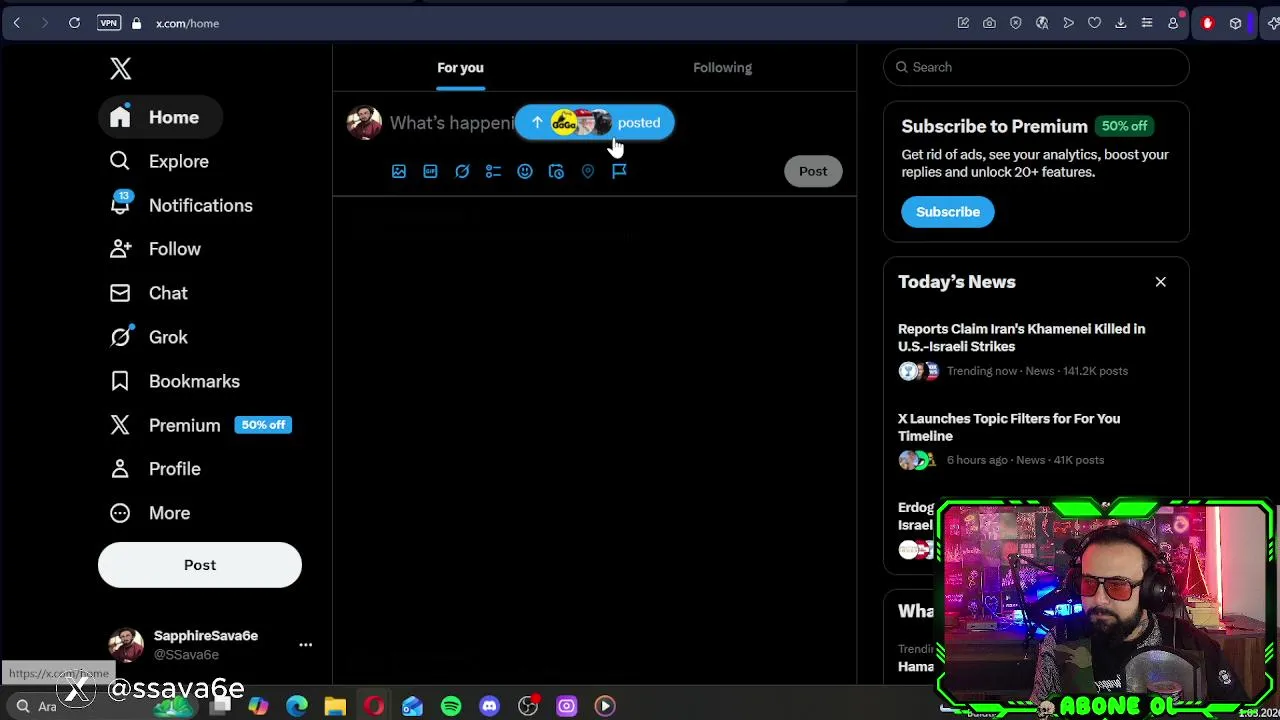The height and width of the screenshot is (720, 1280).
Task: Open Spotify from the taskbar
Action: pyautogui.click(x=451, y=706)
